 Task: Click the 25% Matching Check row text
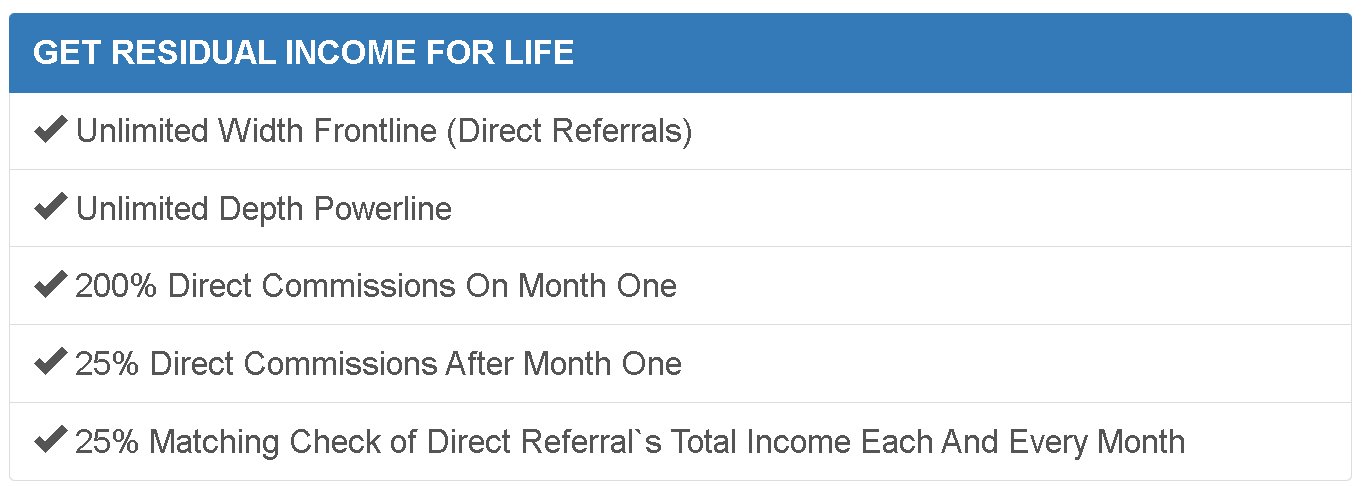tap(630, 441)
